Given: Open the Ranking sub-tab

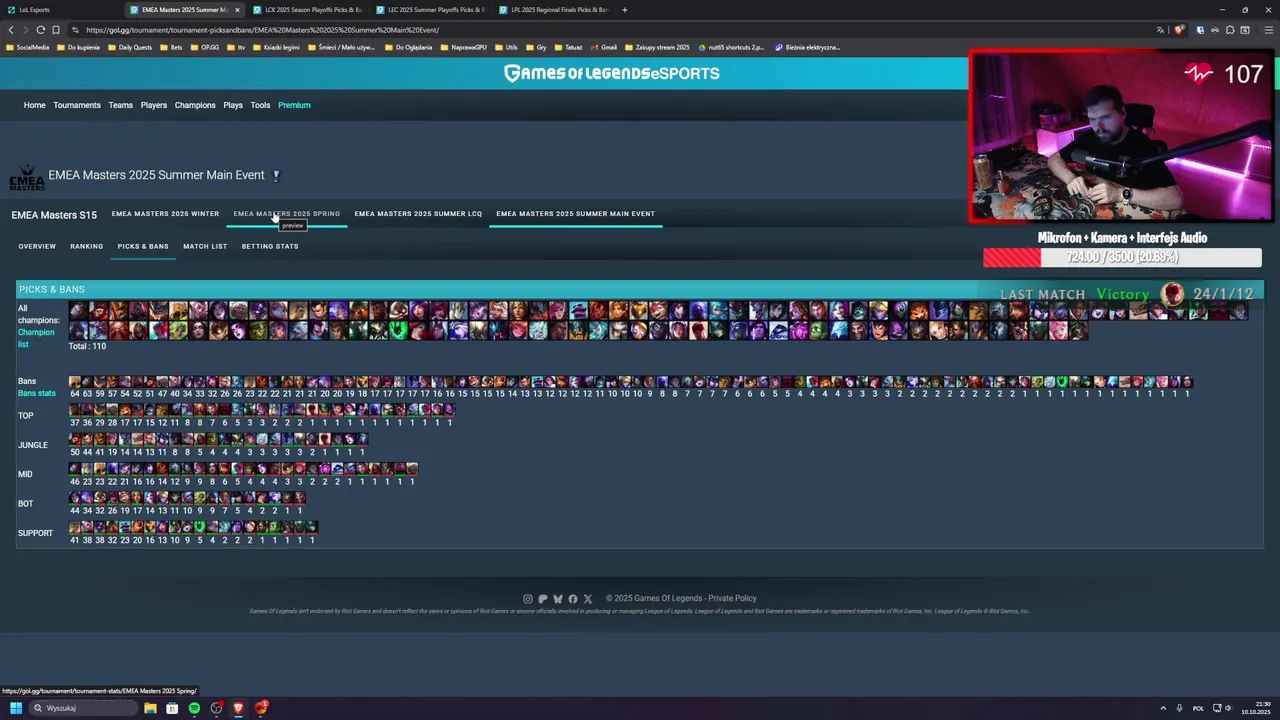Looking at the screenshot, I should (x=87, y=246).
